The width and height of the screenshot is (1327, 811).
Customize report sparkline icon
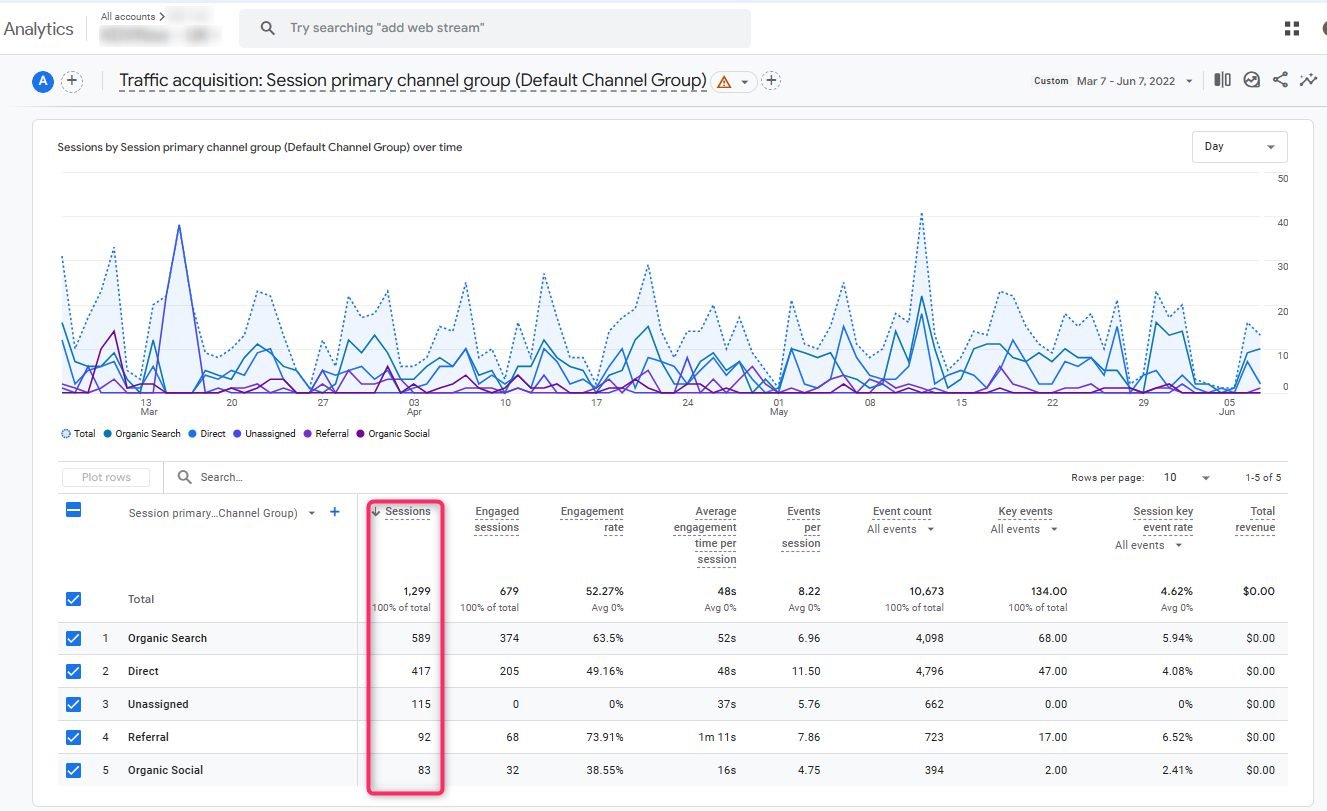tap(1309, 80)
